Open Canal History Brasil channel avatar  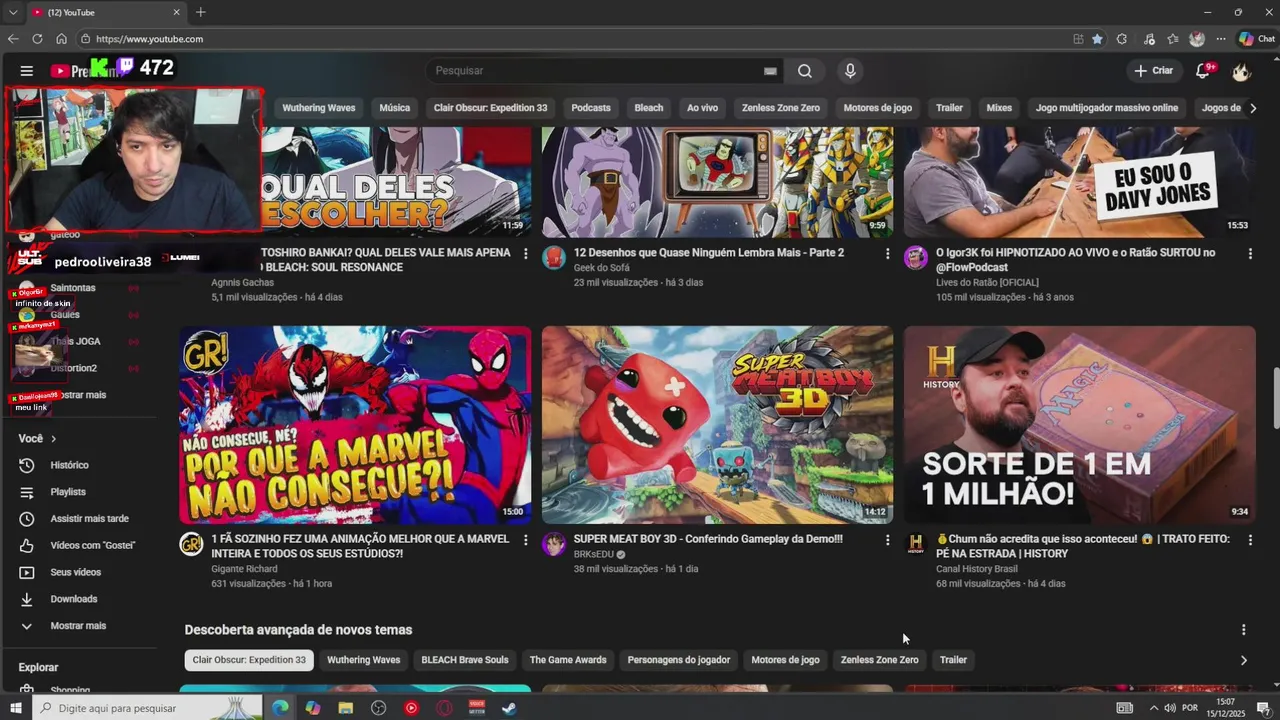click(x=916, y=544)
